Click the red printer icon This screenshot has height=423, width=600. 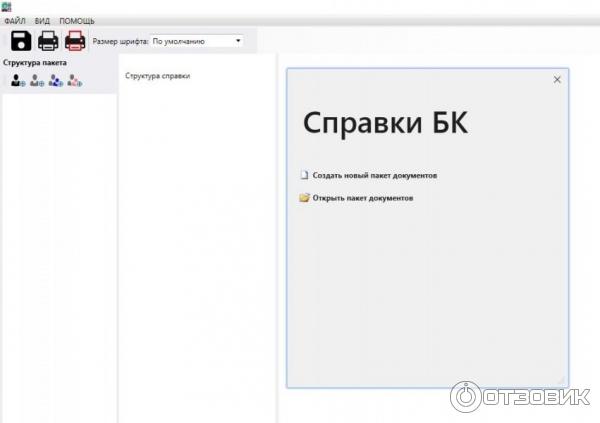75,41
